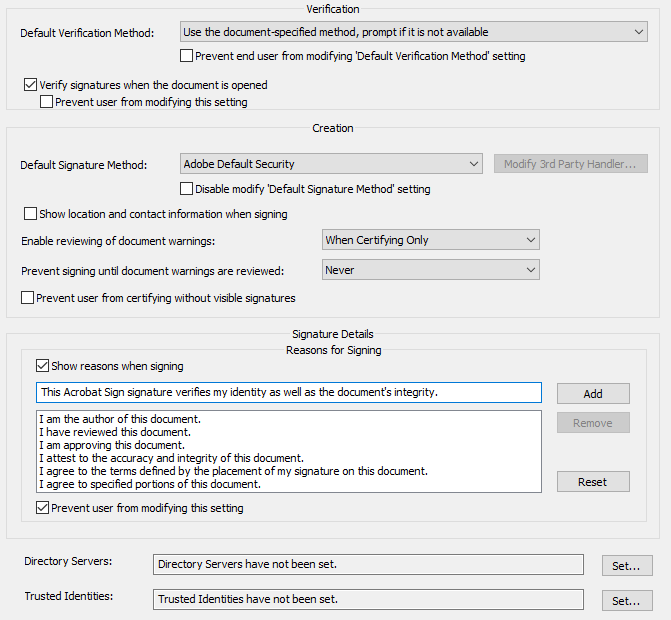This screenshot has height=620, width=671.
Task: Uncheck 'Verify signatures when the document is opened'
Action: click(x=31, y=85)
